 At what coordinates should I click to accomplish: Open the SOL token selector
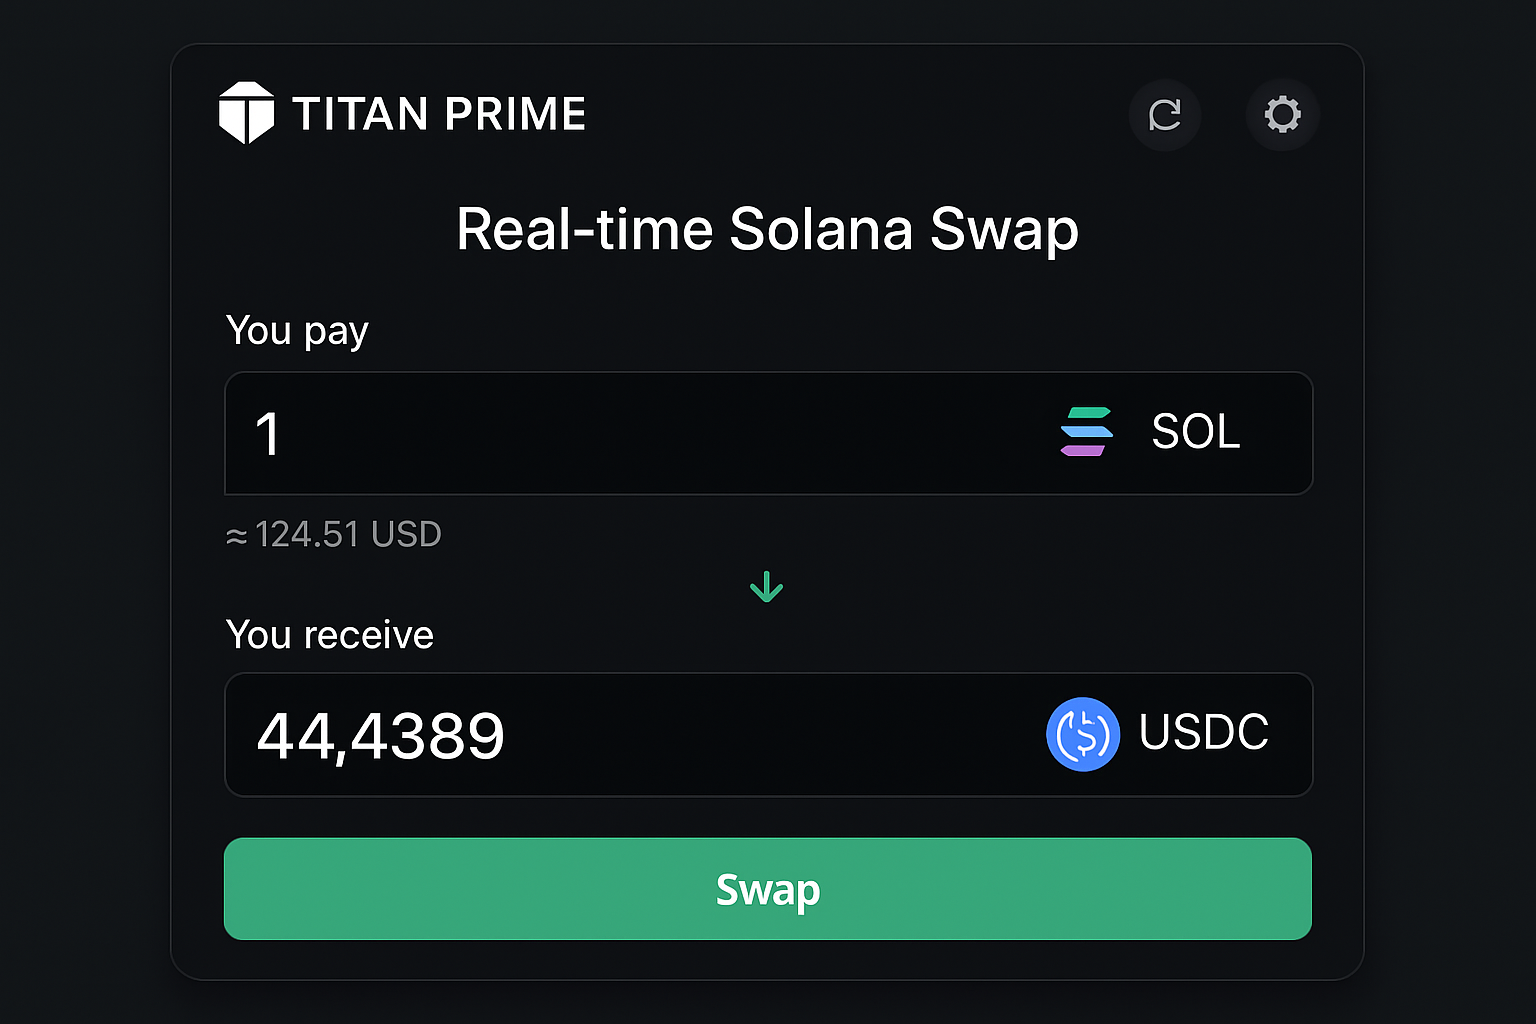pyautogui.click(x=1150, y=433)
